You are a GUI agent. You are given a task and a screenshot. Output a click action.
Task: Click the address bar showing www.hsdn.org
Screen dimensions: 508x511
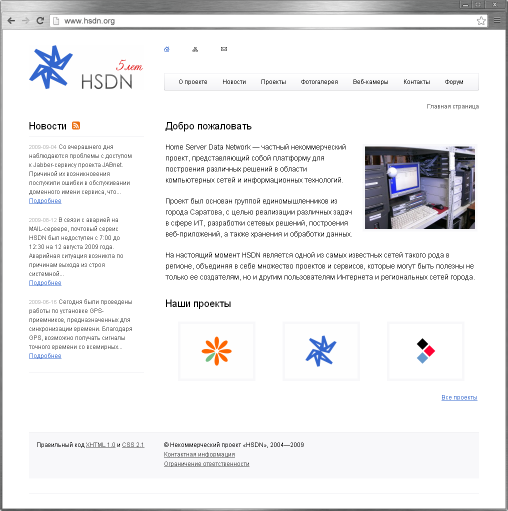point(263,21)
